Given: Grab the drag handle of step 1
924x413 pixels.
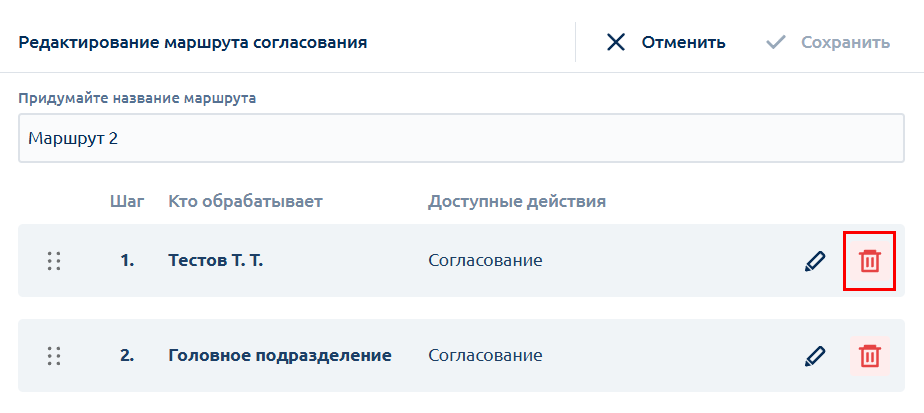Looking at the screenshot, I should (x=54, y=260).
